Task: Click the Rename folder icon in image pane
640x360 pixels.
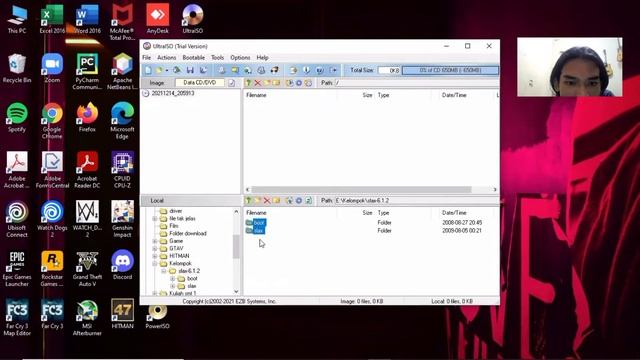Action: [276, 83]
